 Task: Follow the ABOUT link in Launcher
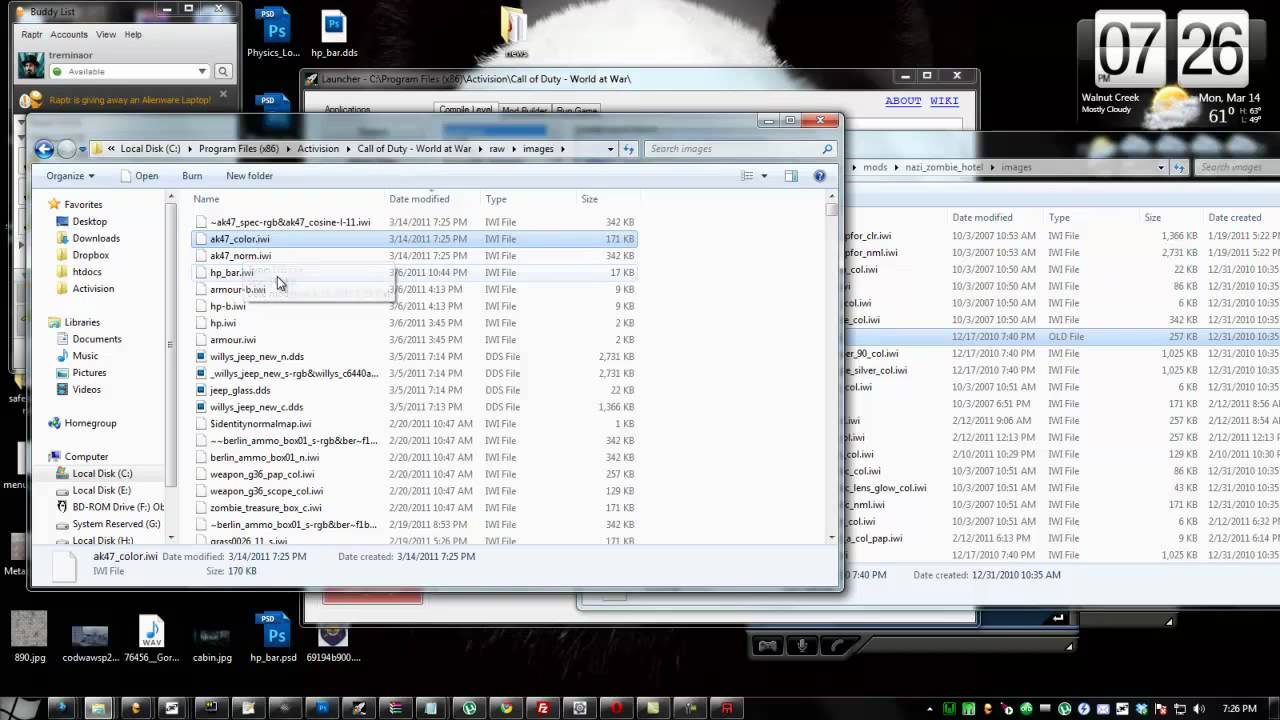pos(903,101)
